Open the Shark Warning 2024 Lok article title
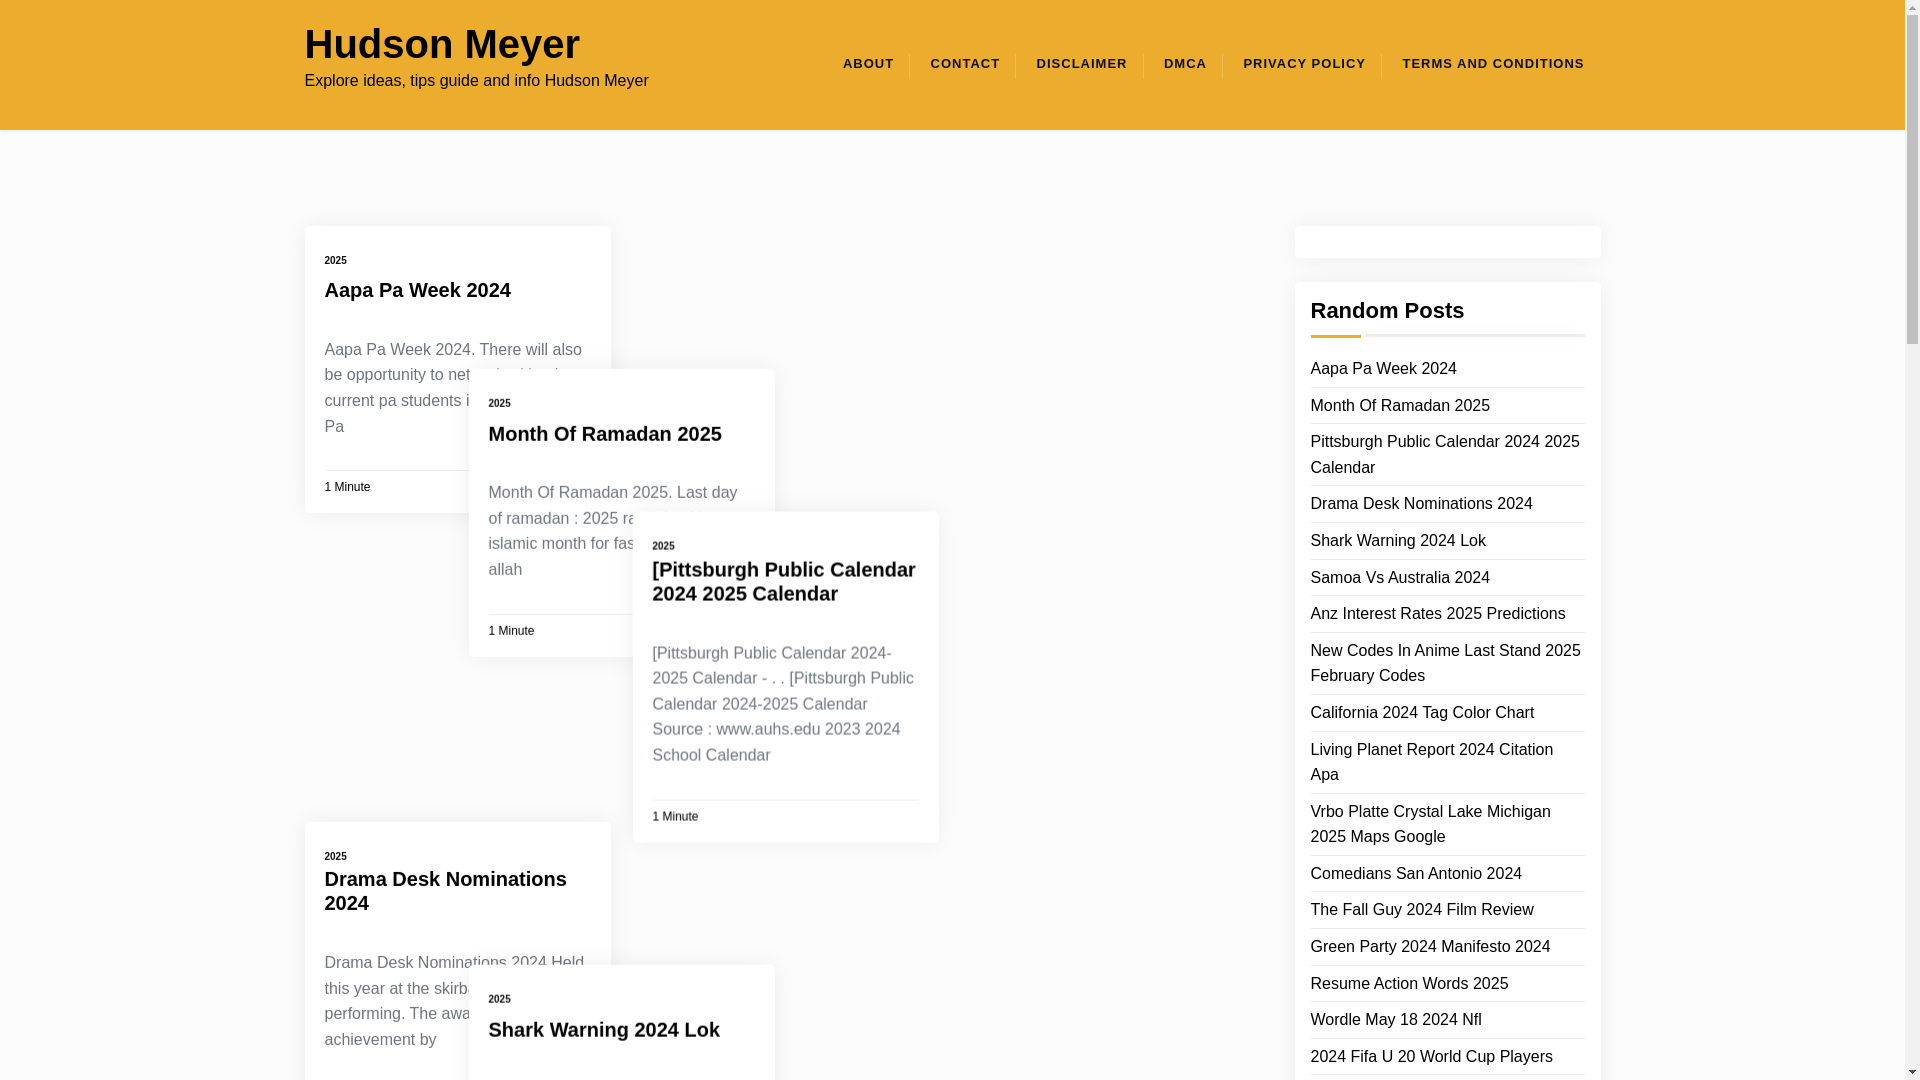Screen dimensions: 1920x1080 click(x=603, y=1030)
